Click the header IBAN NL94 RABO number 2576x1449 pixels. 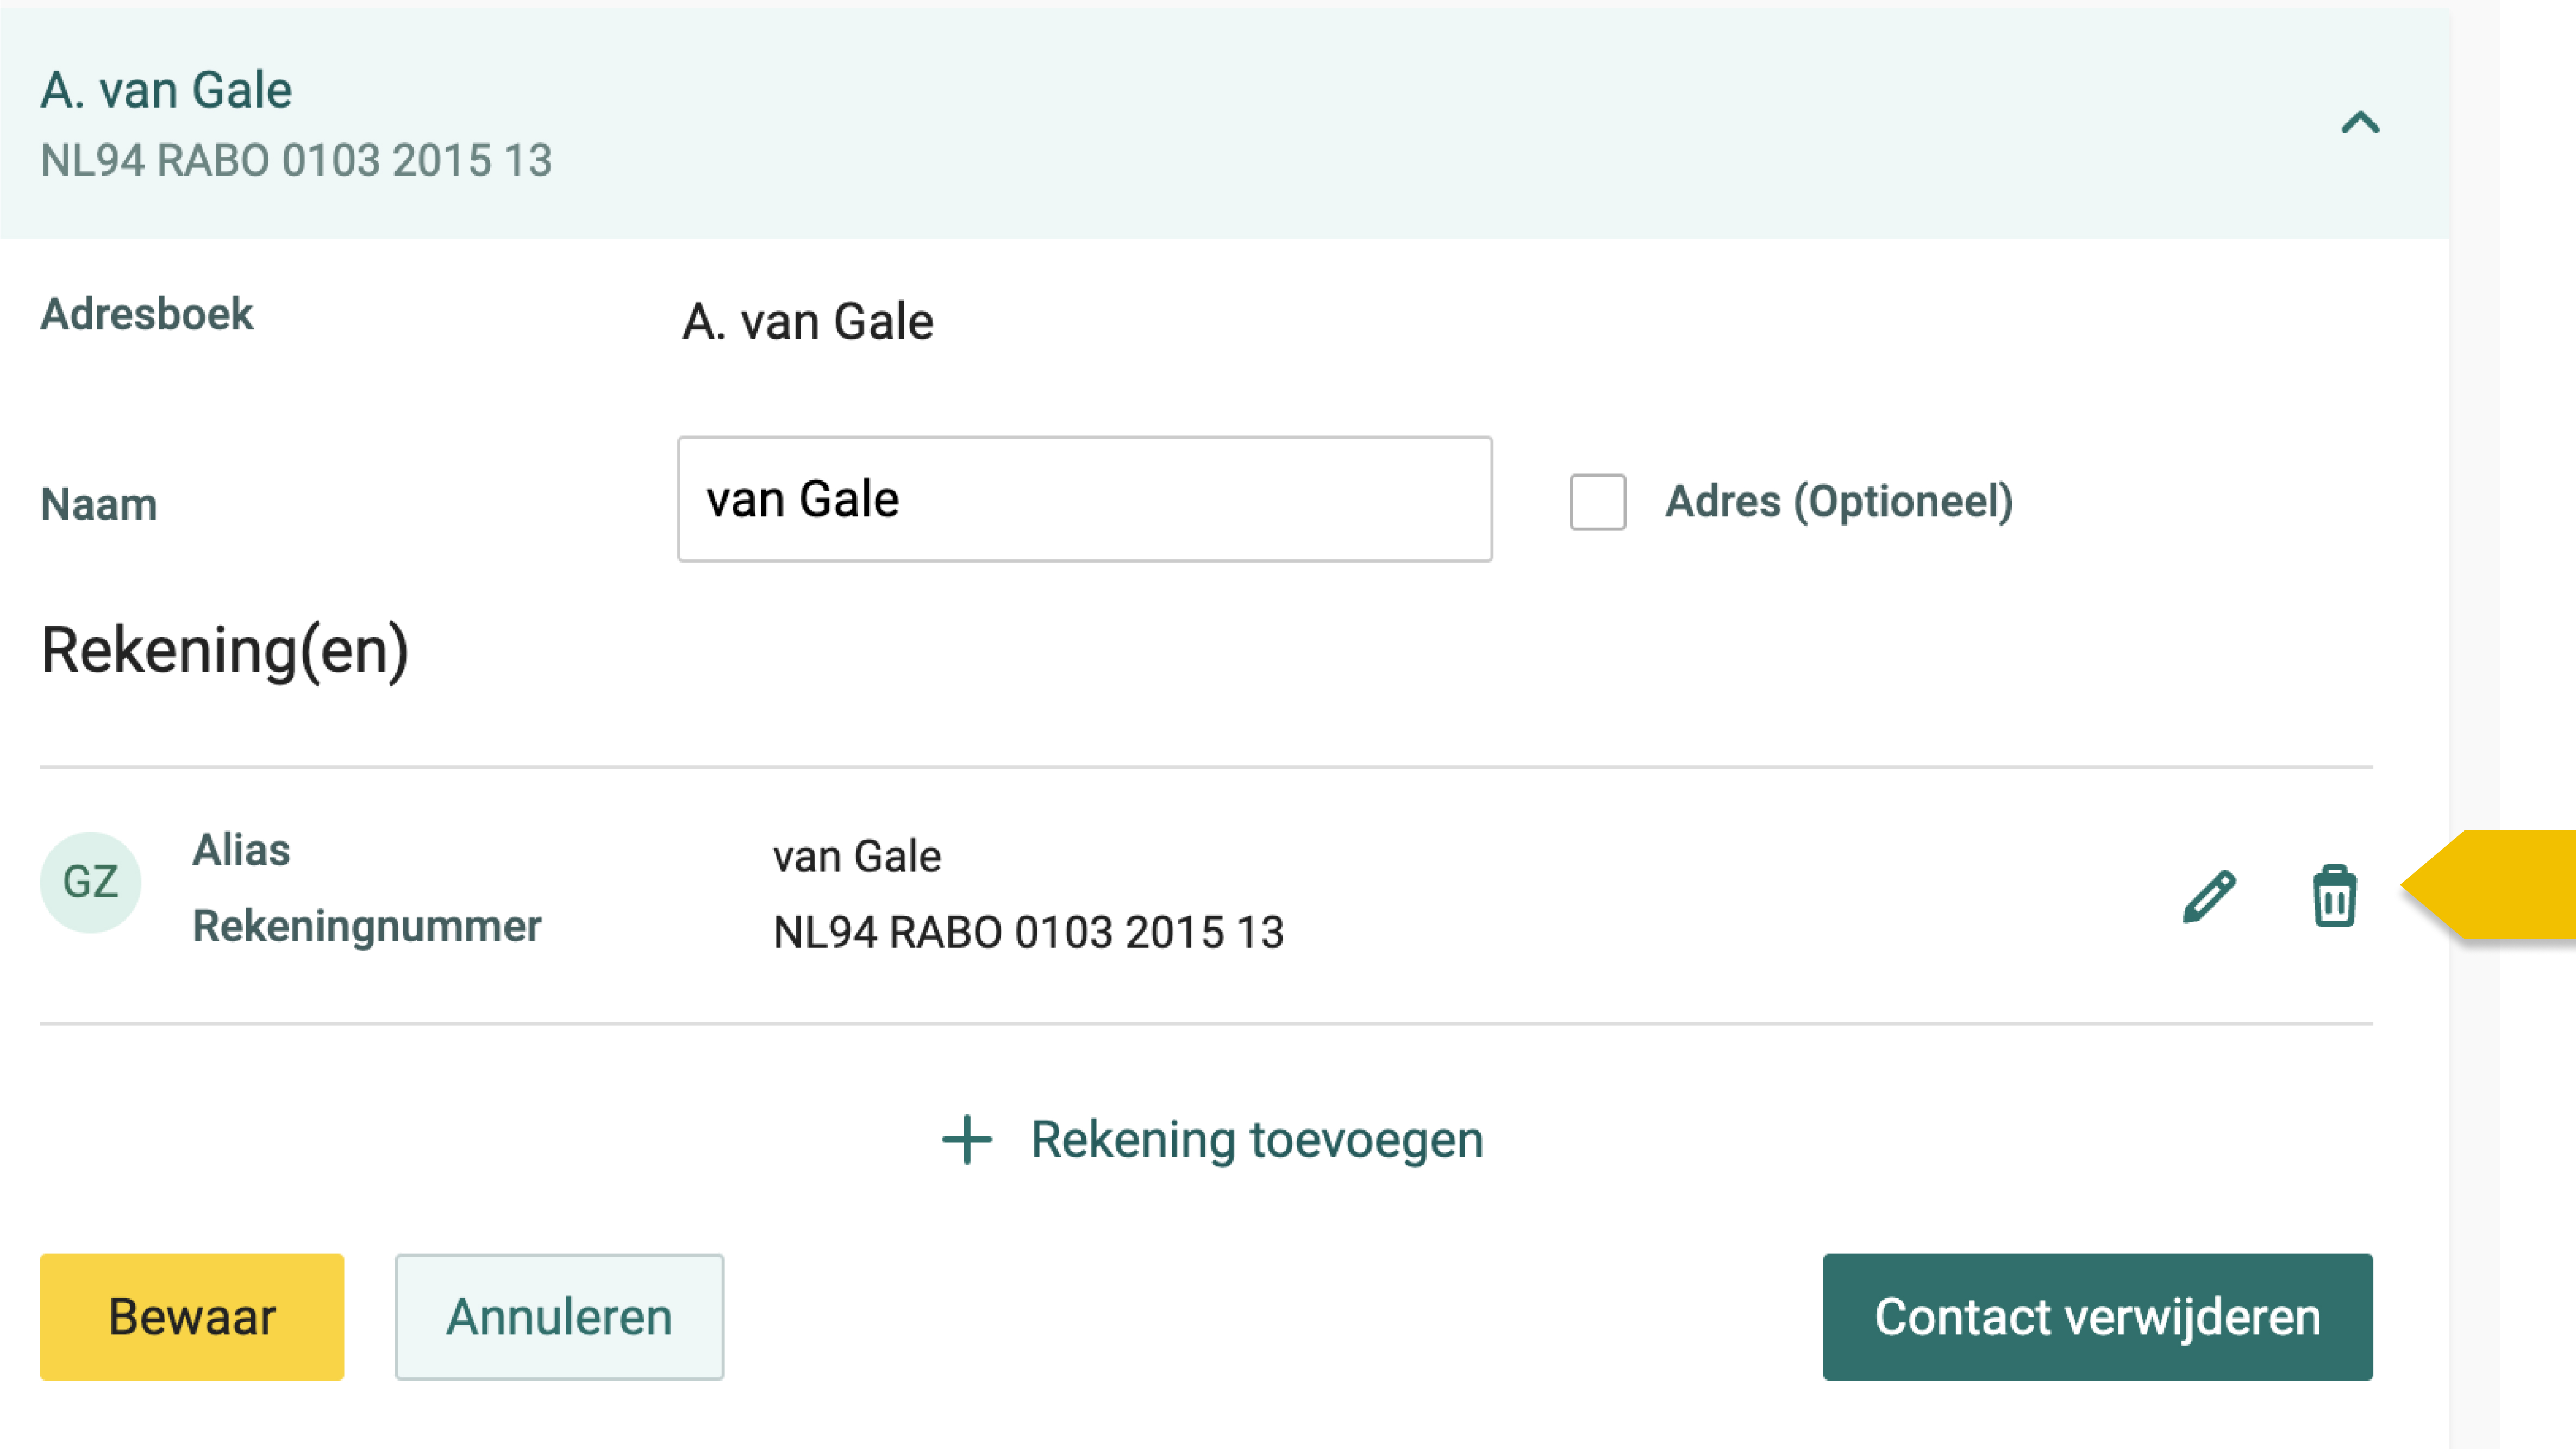pyautogui.click(x=296, y=160)
